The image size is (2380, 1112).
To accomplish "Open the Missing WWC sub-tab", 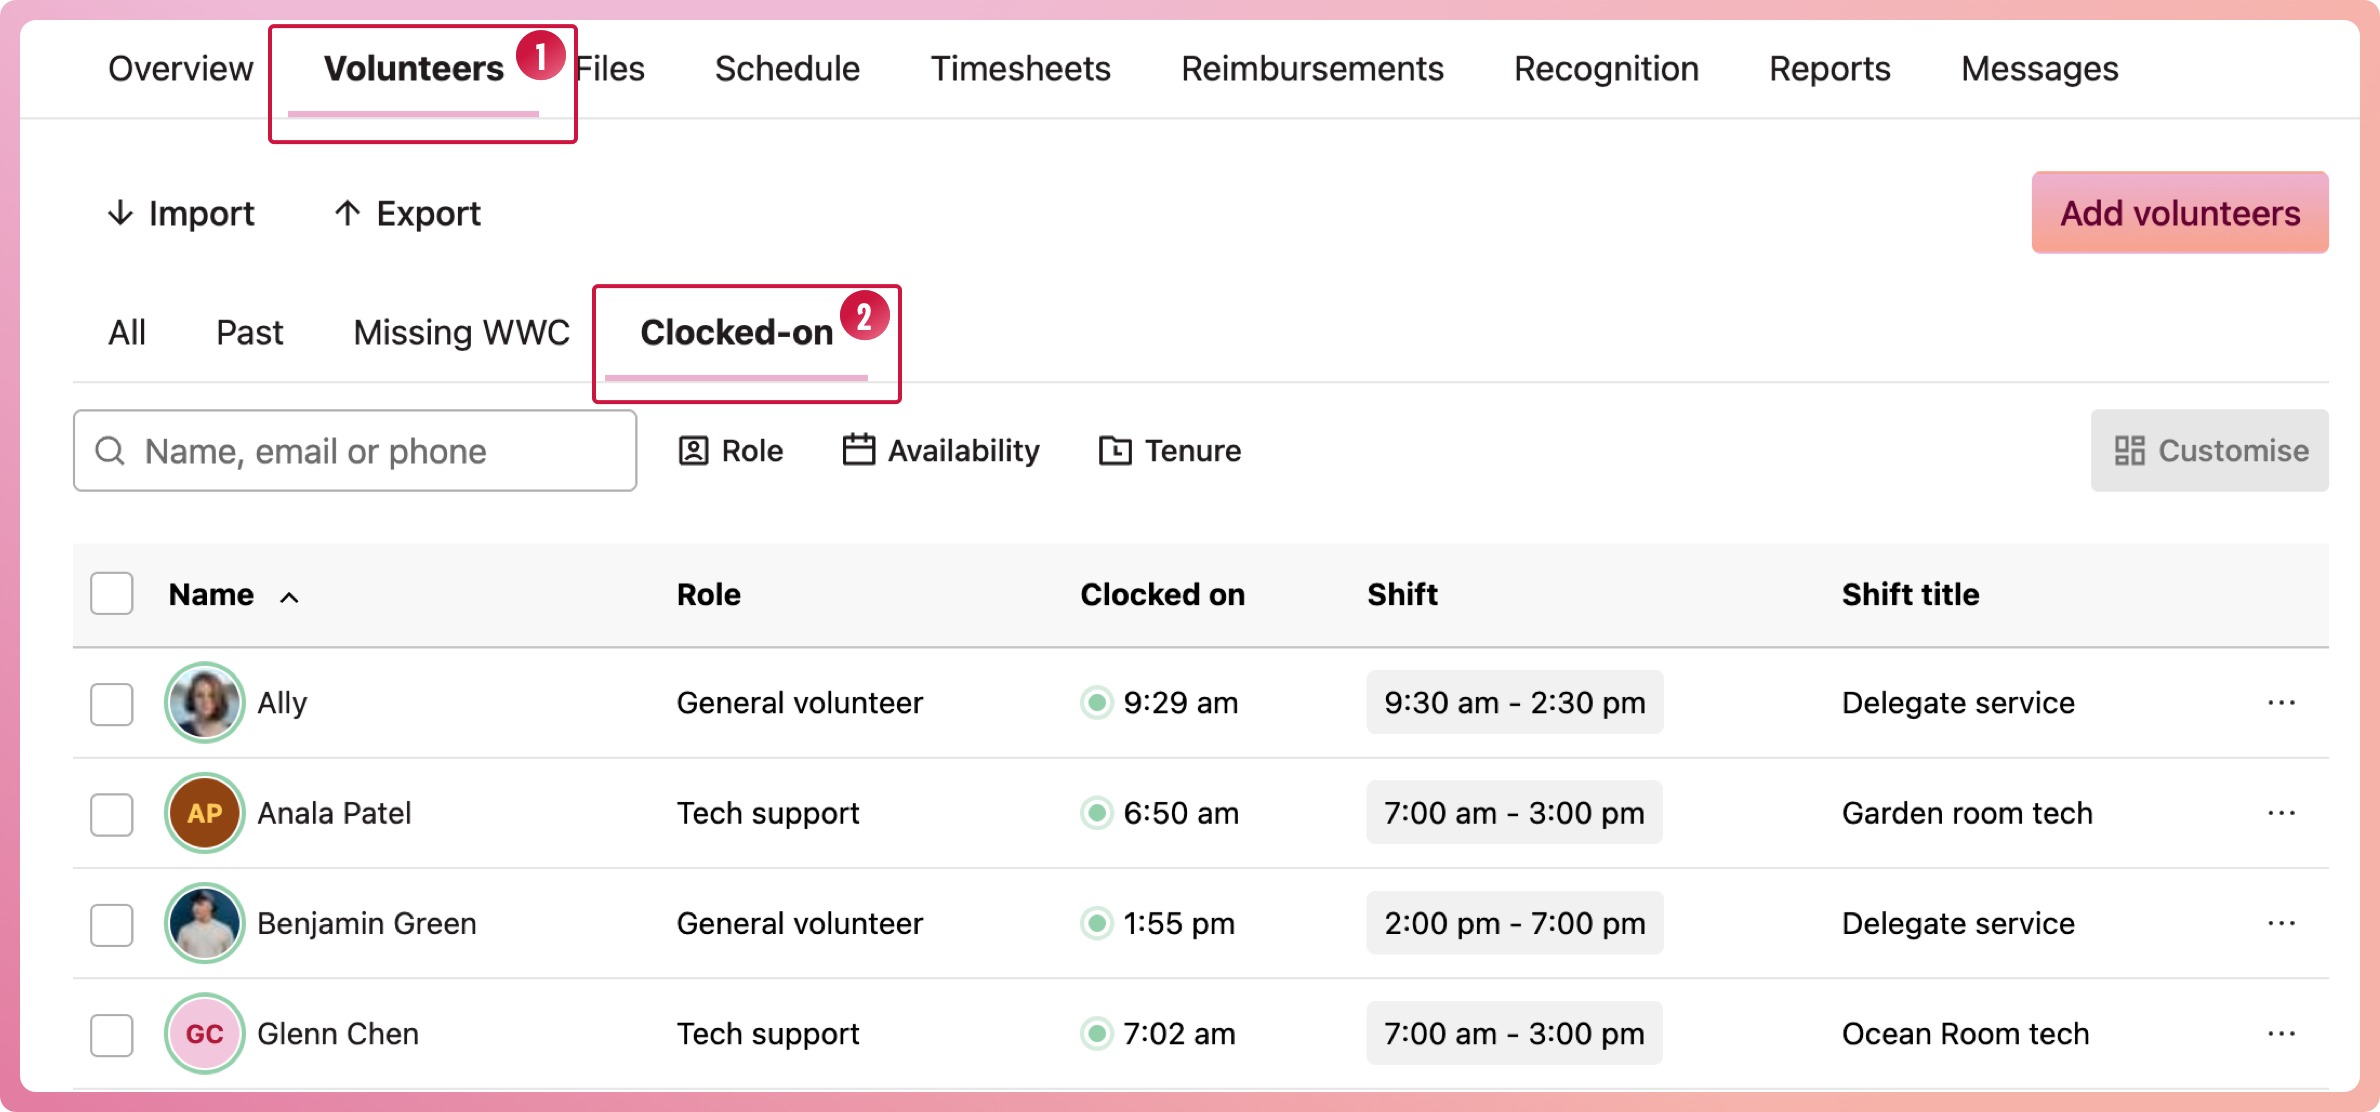I will pos(461,332).
